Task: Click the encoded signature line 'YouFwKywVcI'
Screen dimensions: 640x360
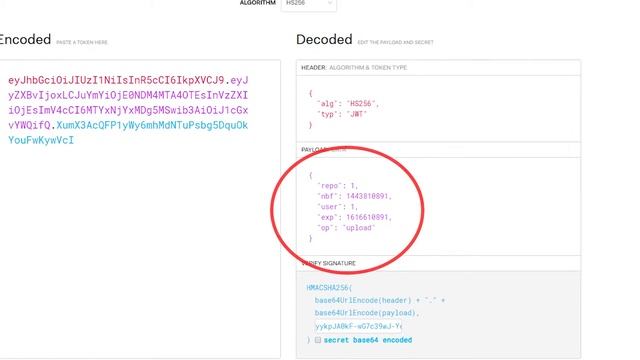Action: coord(41,140)
